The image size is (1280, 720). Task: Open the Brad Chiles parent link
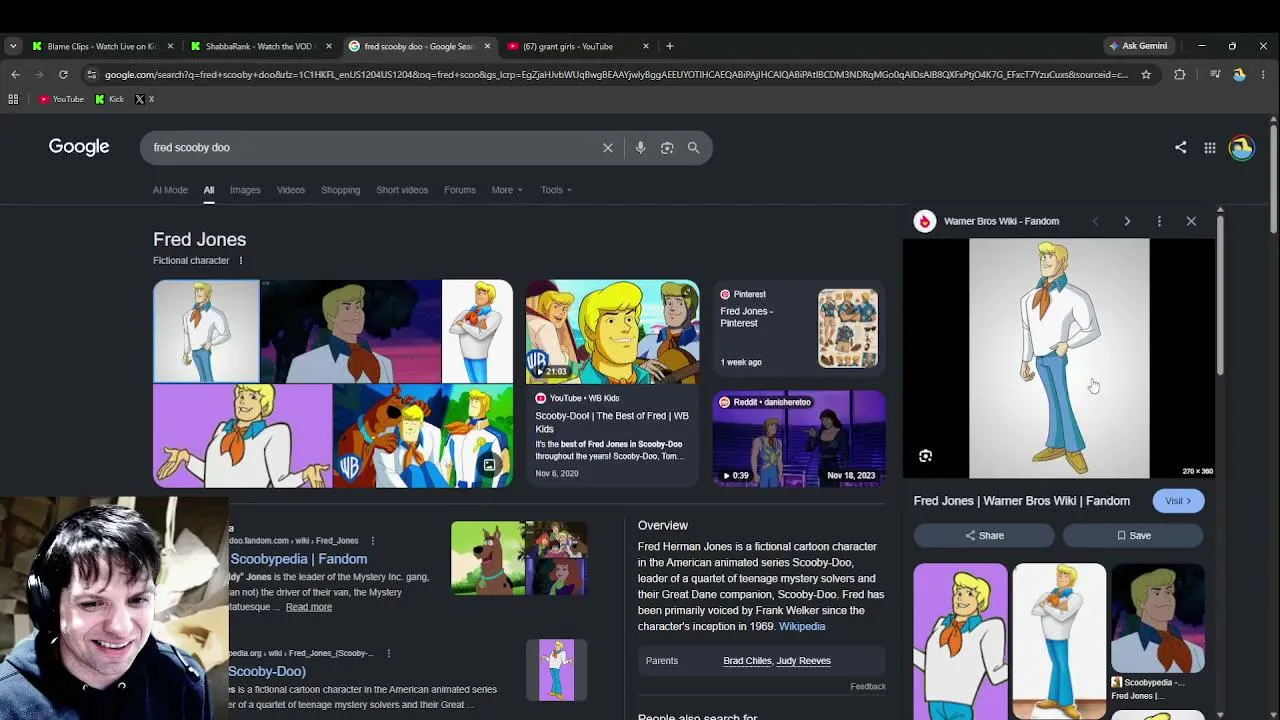click(747, 661)
